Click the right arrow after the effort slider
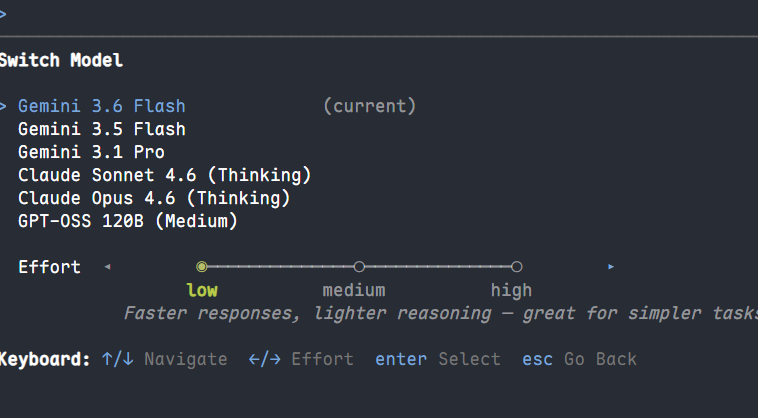 (x=611, y=267)
